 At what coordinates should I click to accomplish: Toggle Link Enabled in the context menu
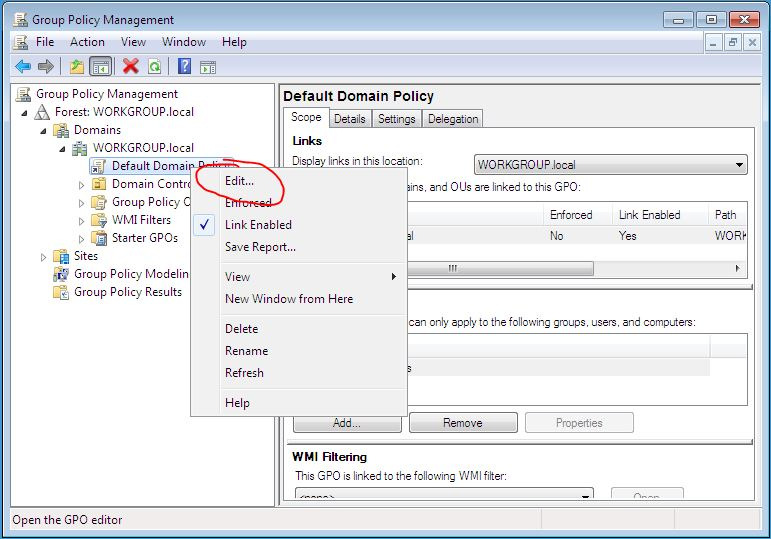pyautogui.click(x=258, y=225)
